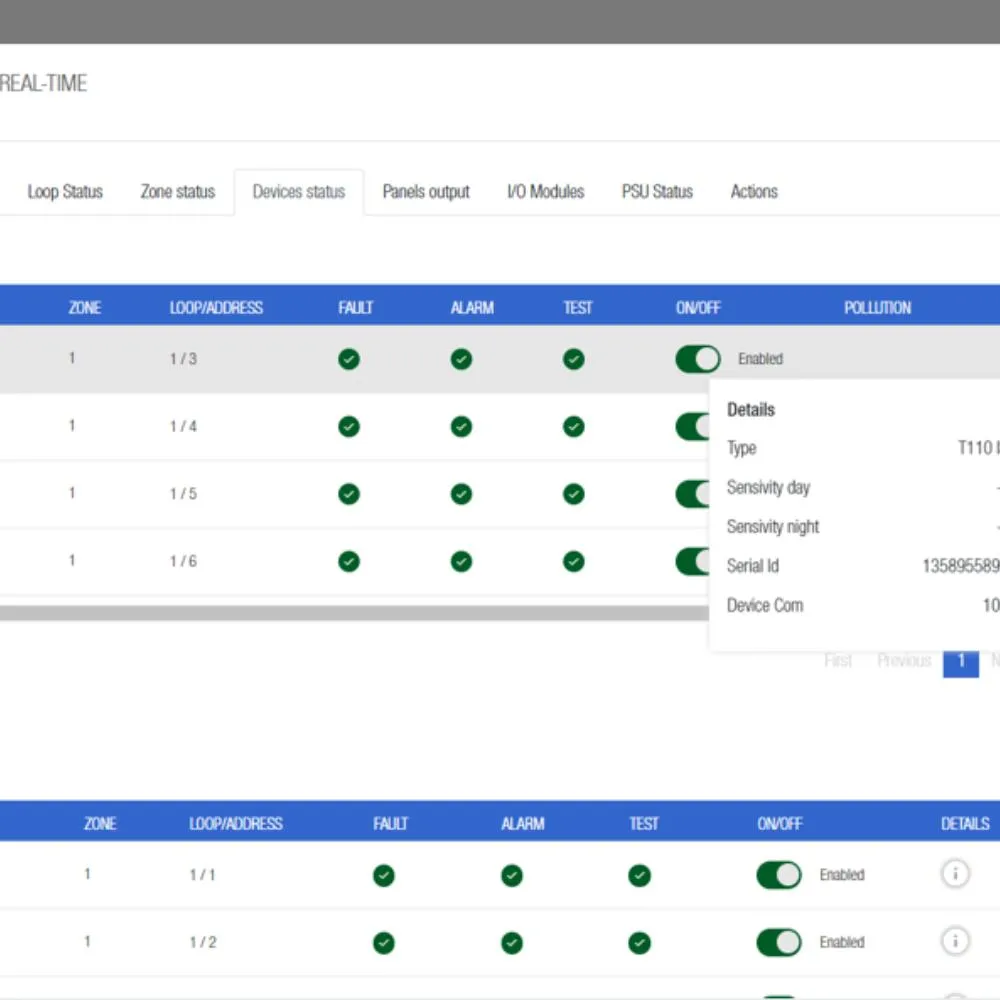Screen dimensions: 1000x1000
Task: Click alarm status check icon for 1/3
Action: coord(461,359)
